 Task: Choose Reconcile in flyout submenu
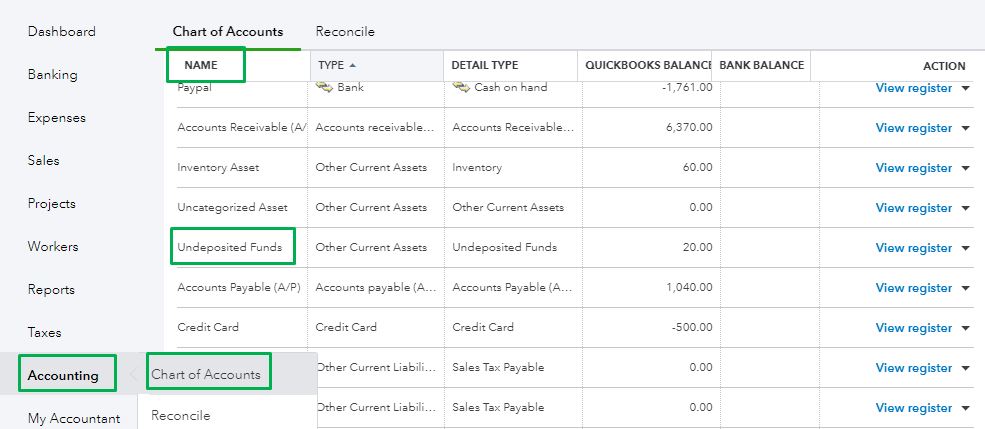pos(181,415)
